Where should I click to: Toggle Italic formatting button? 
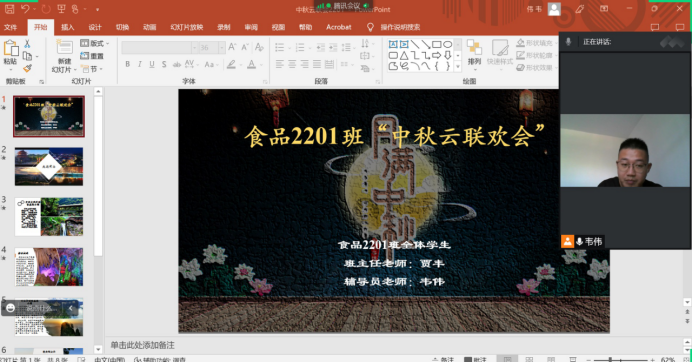tap(139, 64)
